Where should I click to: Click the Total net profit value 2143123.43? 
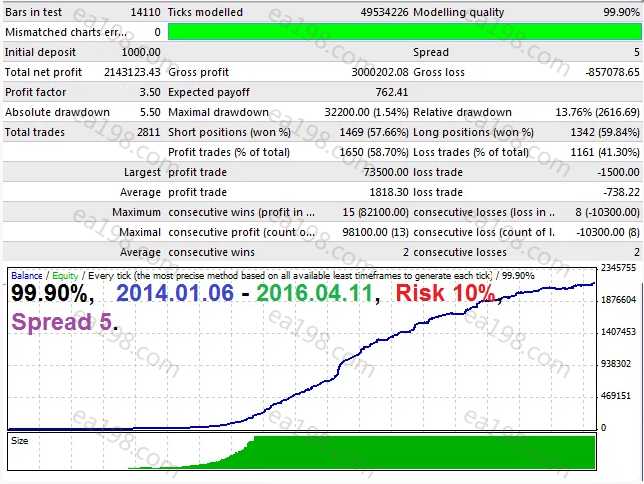coord(132,72)
